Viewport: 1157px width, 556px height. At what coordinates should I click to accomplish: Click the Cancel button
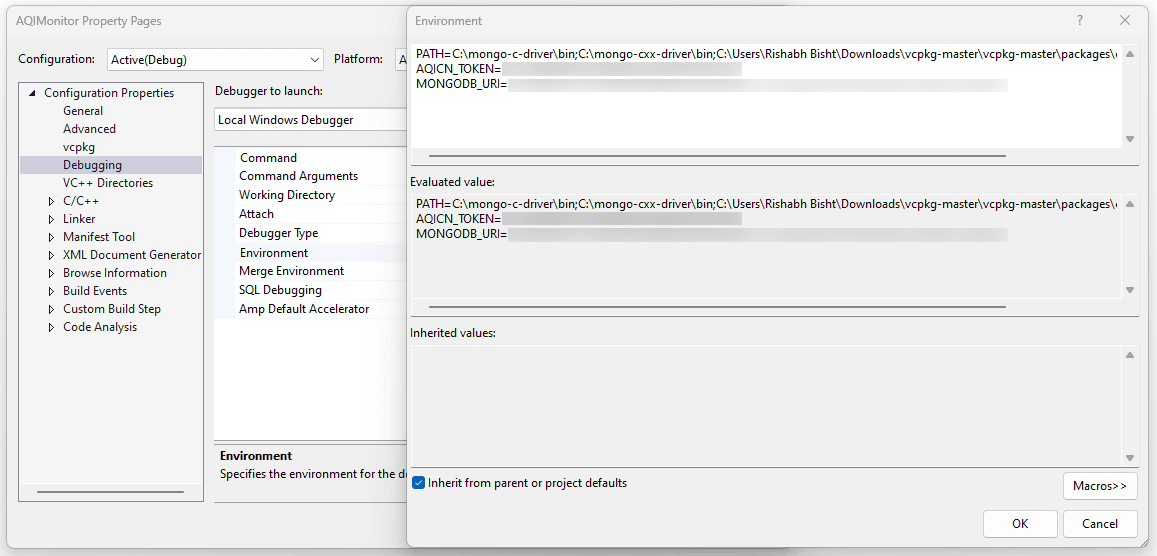1099,523
